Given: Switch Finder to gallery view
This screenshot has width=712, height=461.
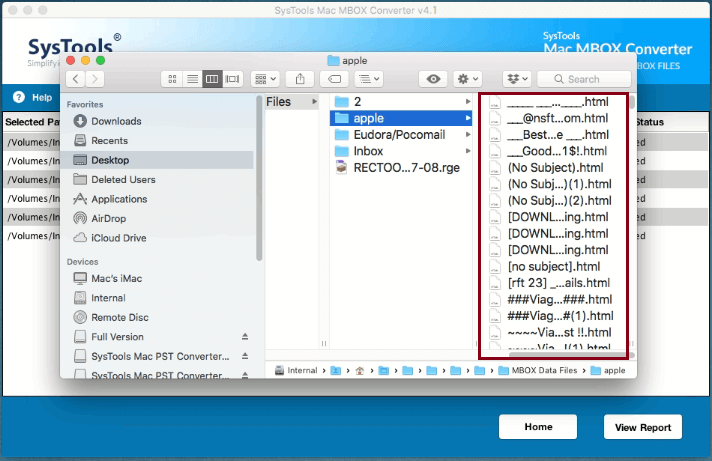Looking at the screenshot, I should (x=232, y=79).
